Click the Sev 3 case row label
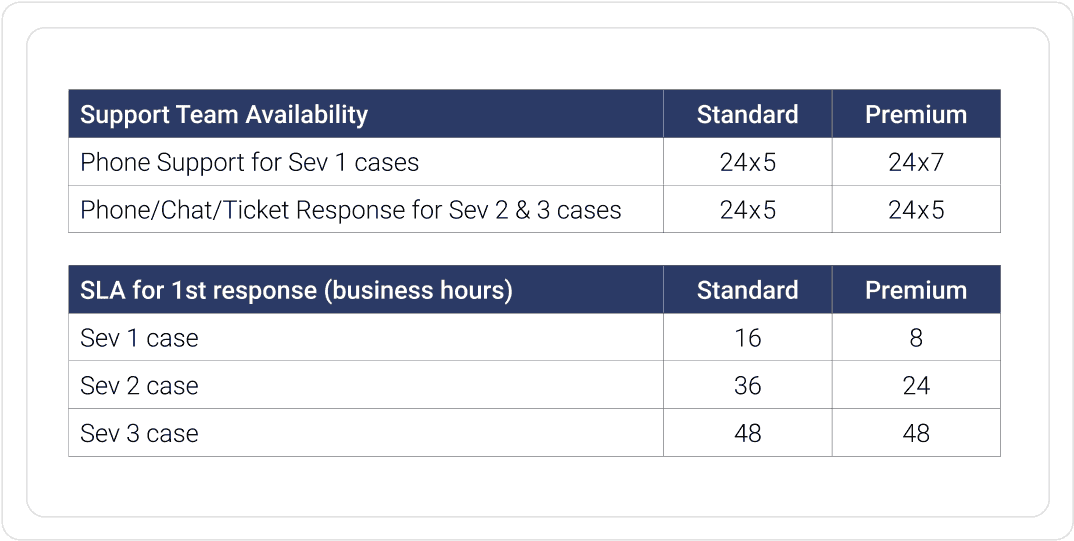The image size is (1074, 541). (139, 433)
